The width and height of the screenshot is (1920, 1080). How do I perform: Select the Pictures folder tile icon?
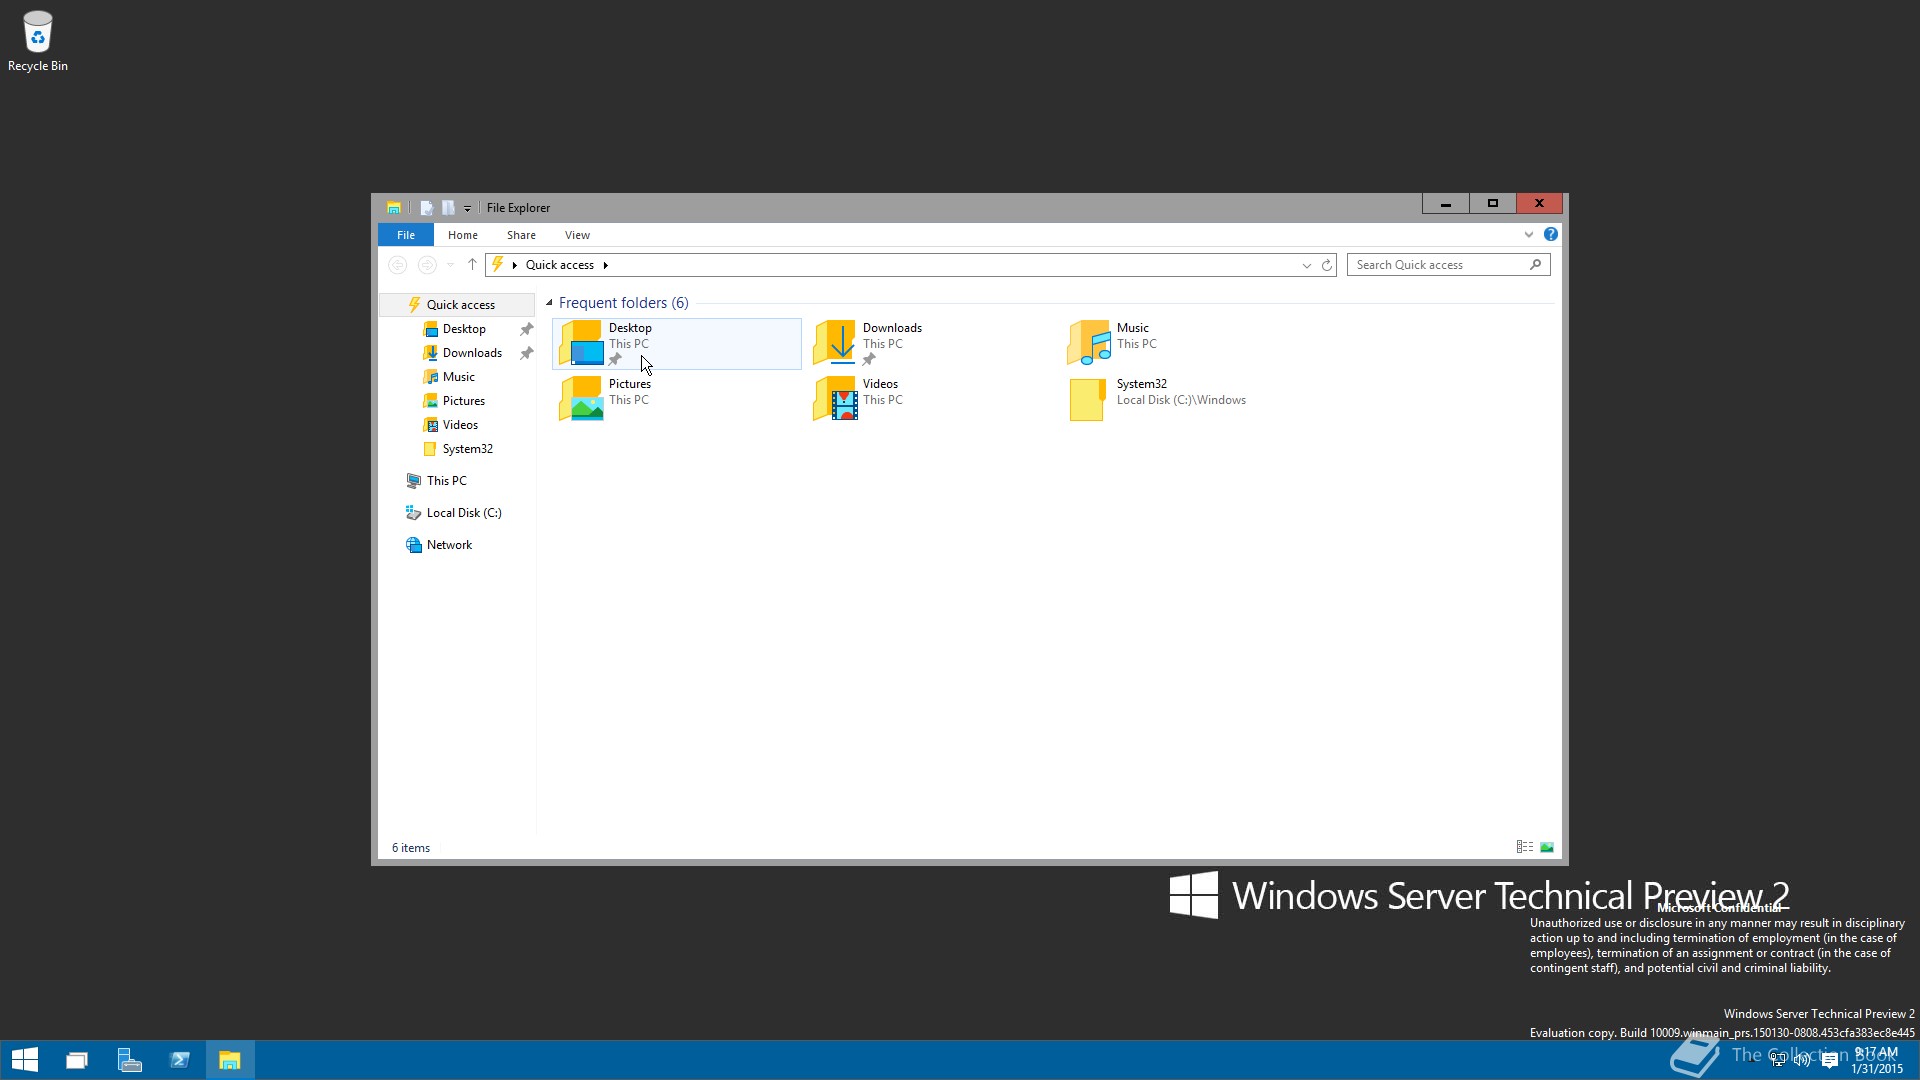click(x=582, y=399)
